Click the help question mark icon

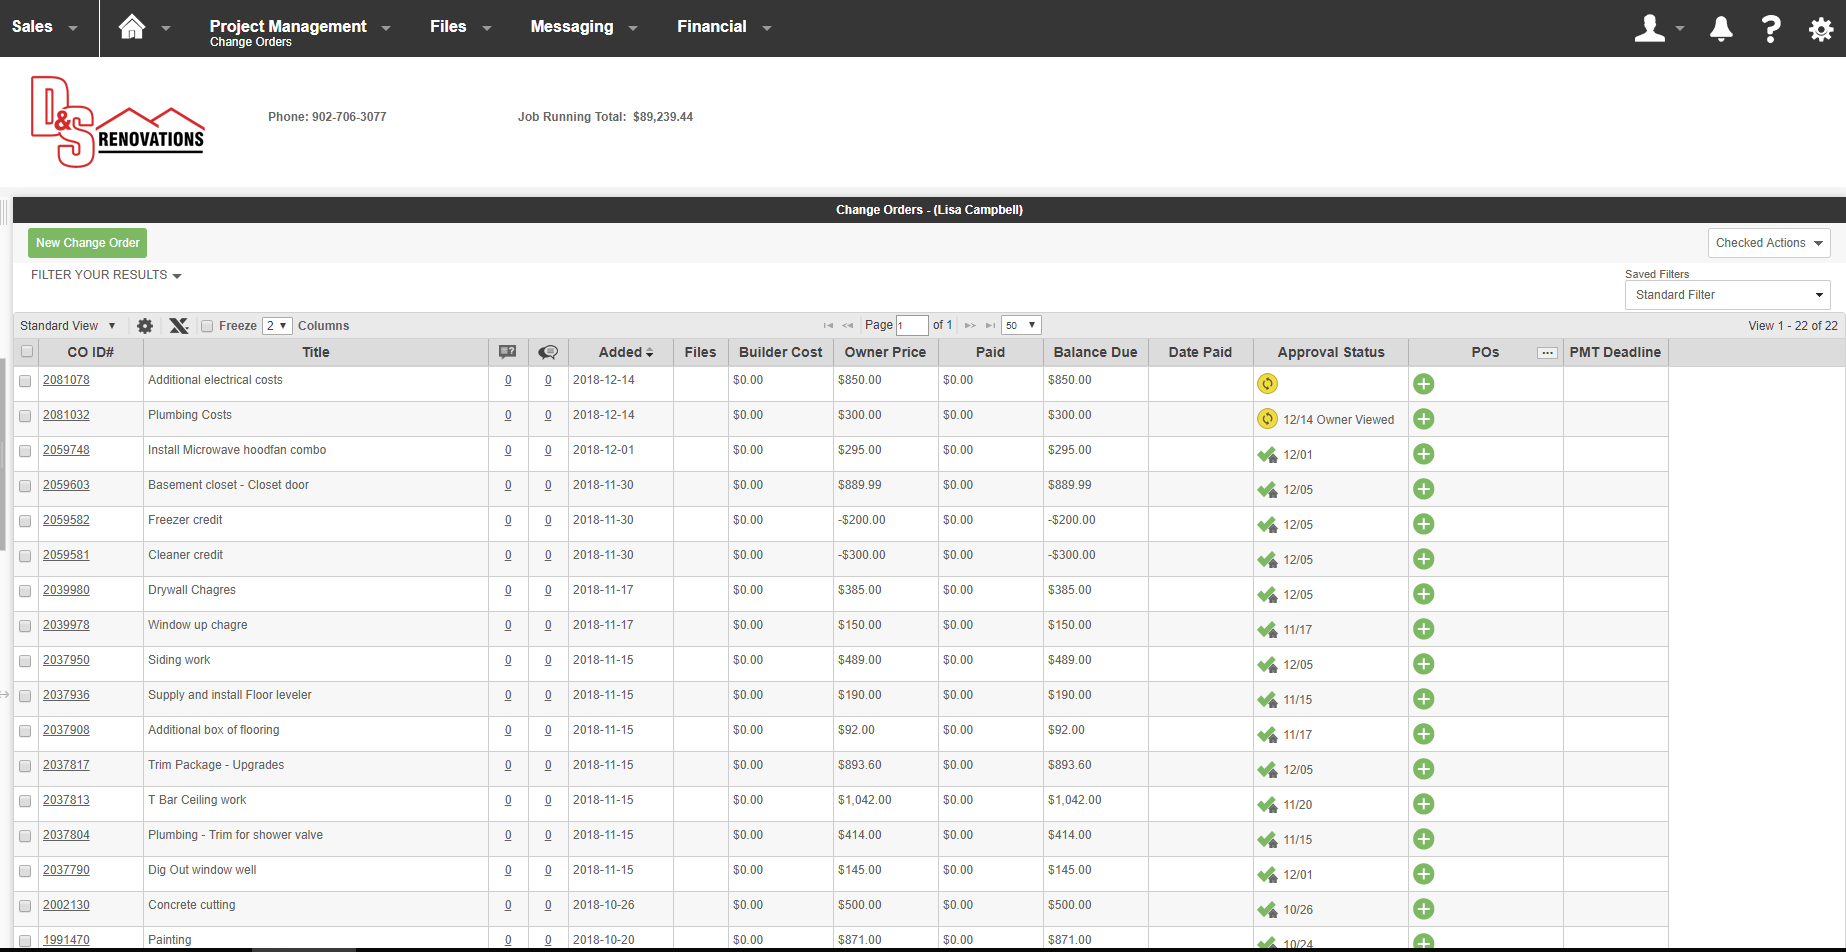pyautogui.click(x=1771, y=28)
